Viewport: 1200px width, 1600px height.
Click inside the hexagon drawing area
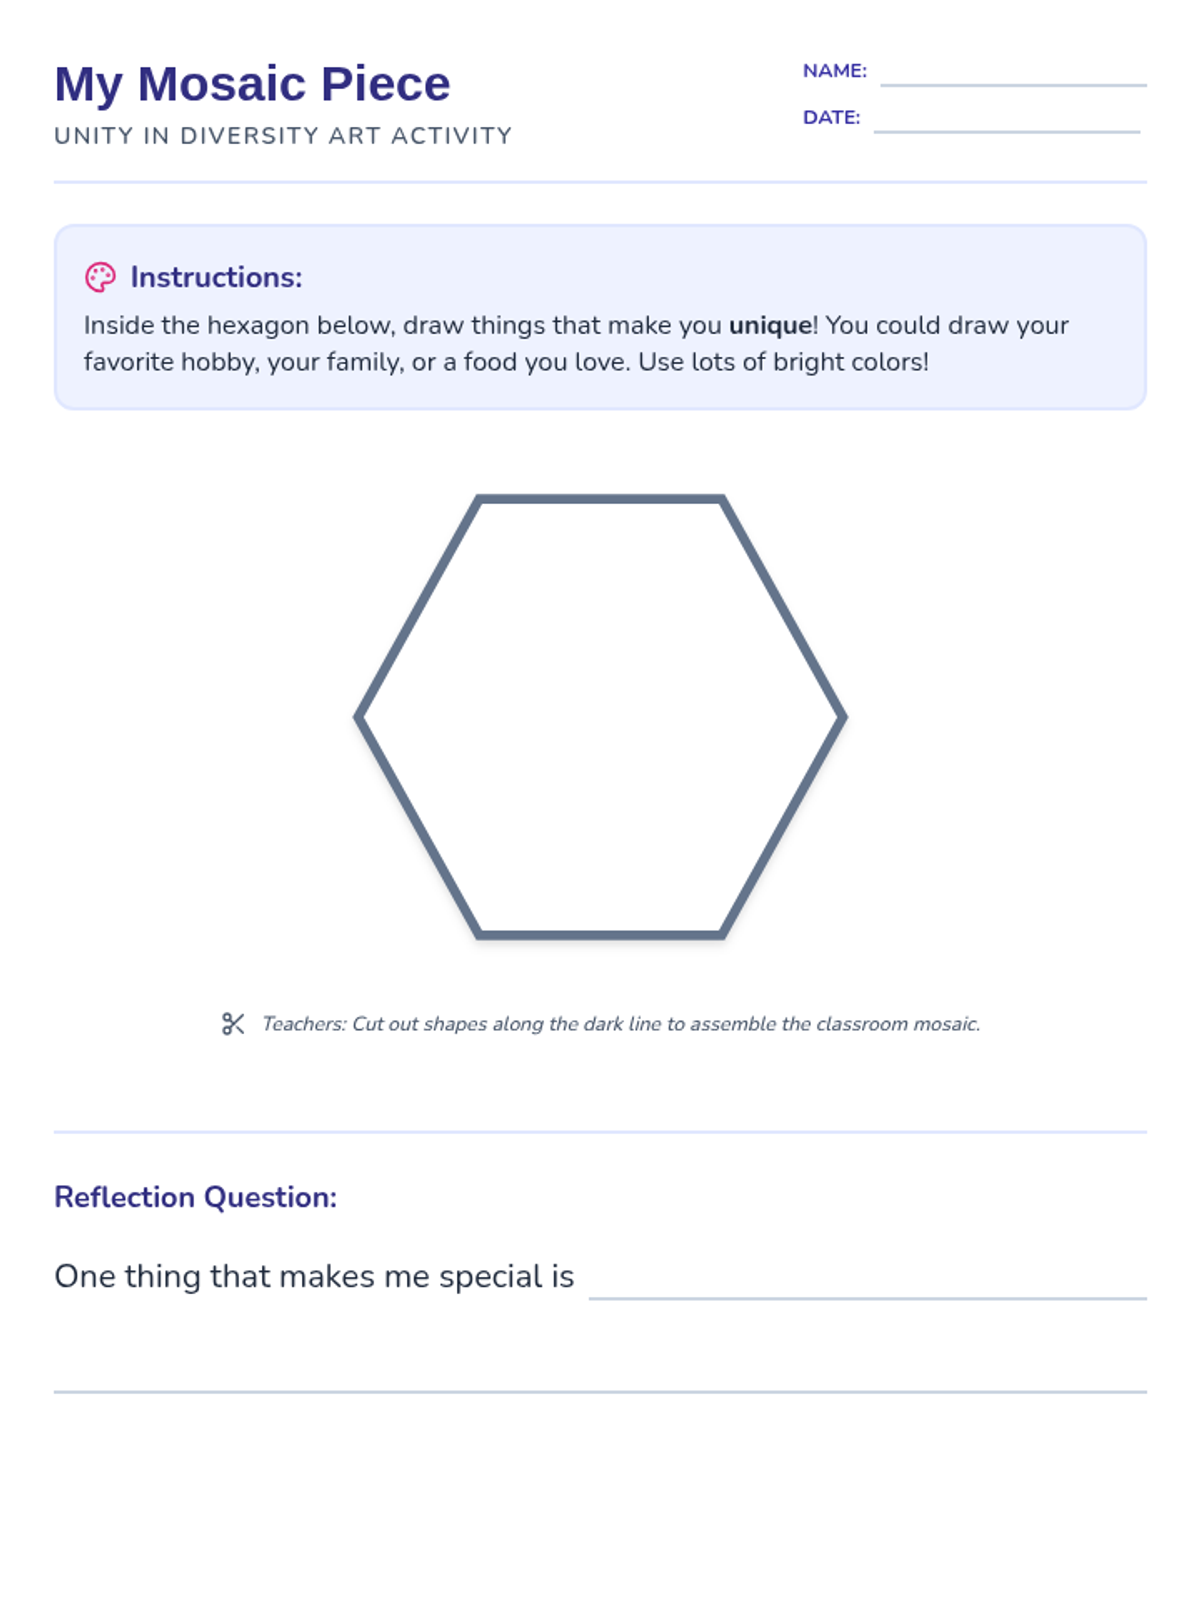600,716
